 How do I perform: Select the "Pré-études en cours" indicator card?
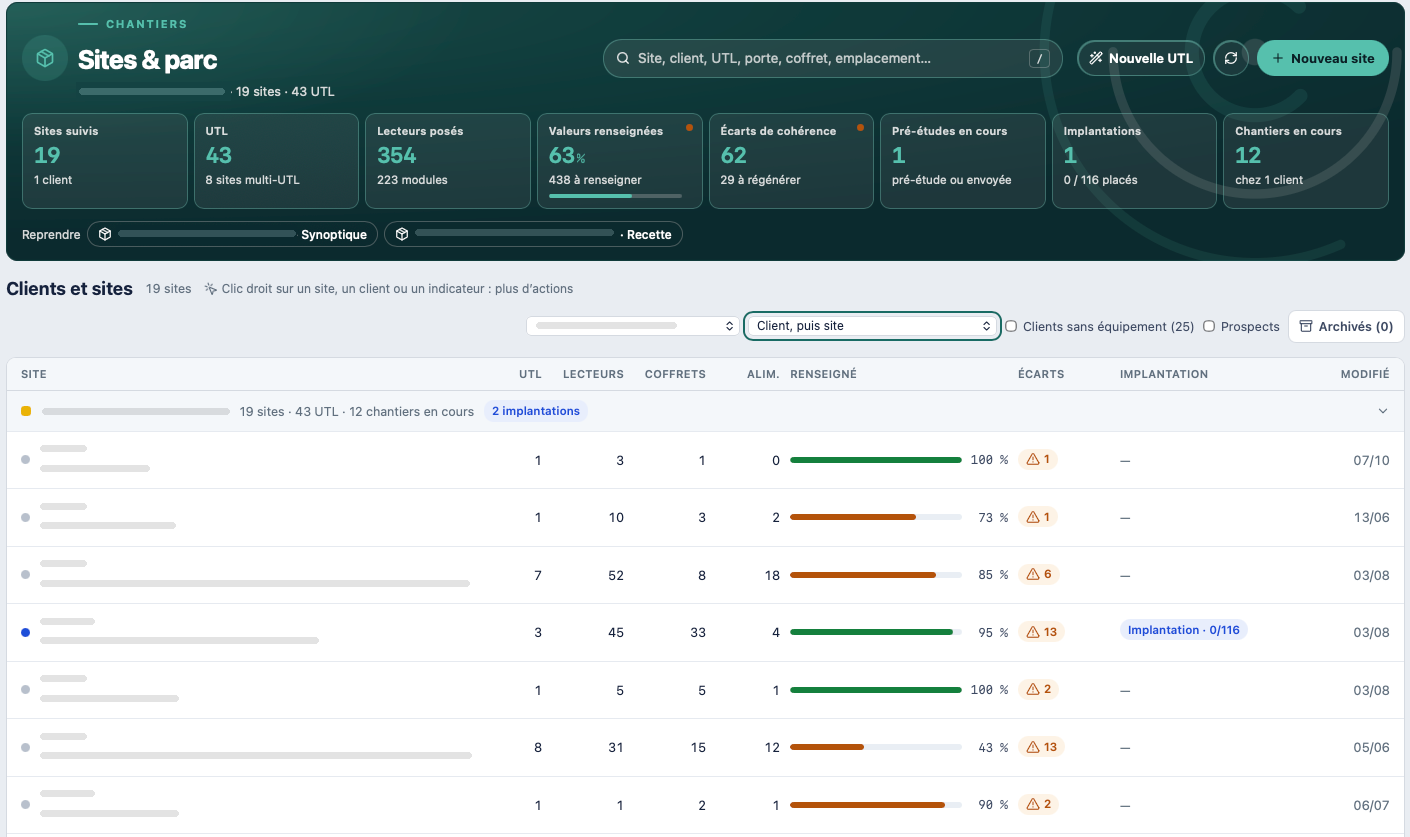coord(963,161)
